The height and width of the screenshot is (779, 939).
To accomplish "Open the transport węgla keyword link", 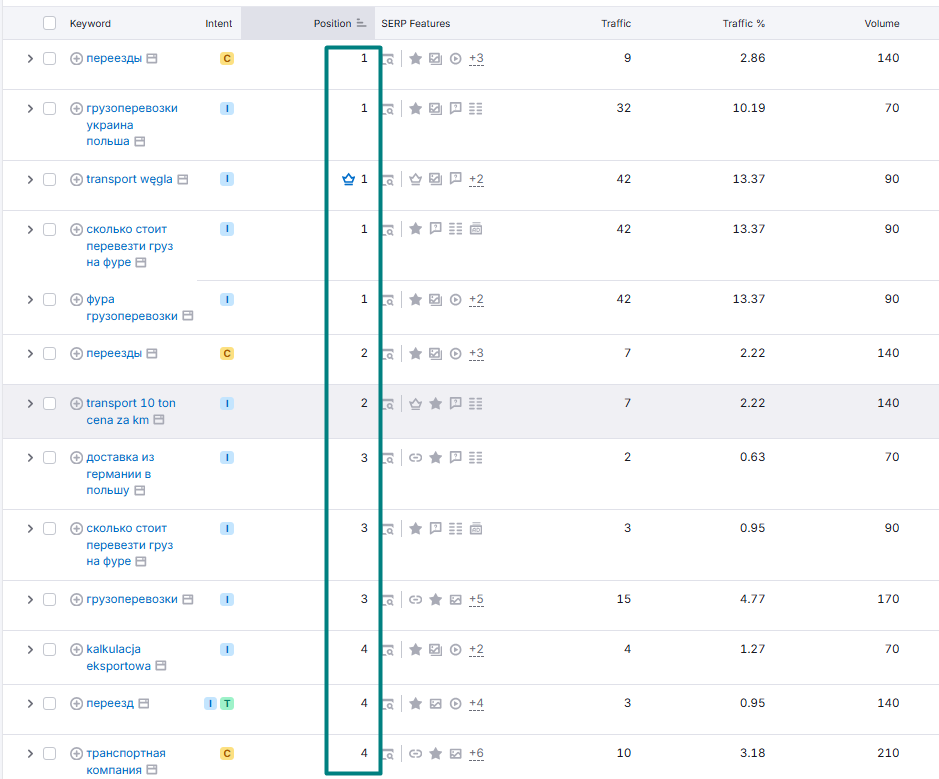I will pos(129,179).
